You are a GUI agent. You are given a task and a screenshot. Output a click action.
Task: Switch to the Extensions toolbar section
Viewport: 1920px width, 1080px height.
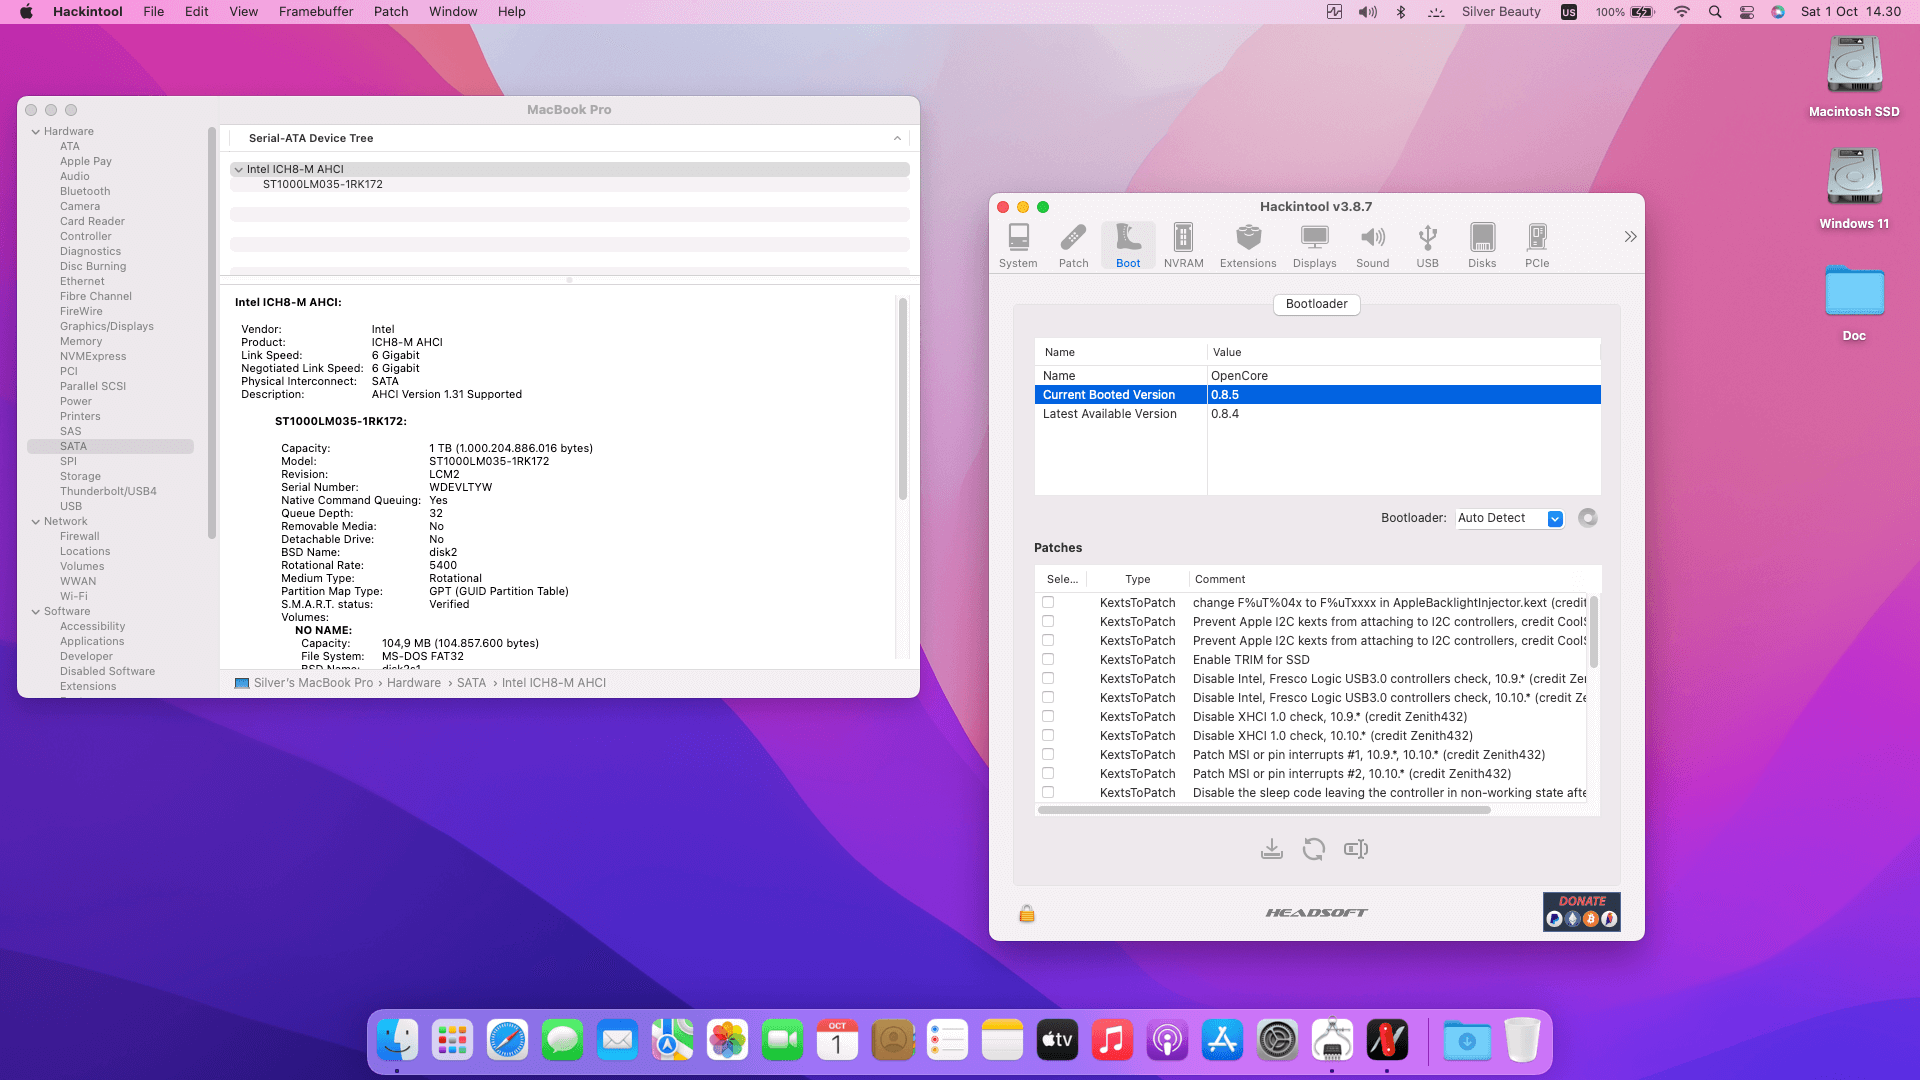point(1247,245)
